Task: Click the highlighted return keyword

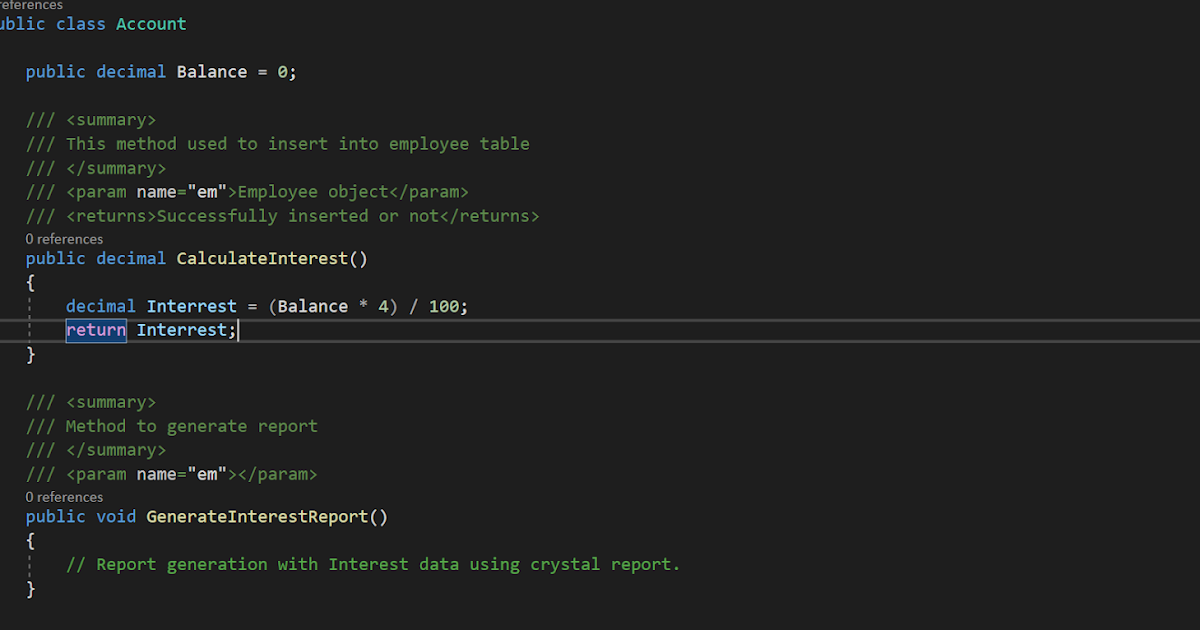Action: pos(95,329)
